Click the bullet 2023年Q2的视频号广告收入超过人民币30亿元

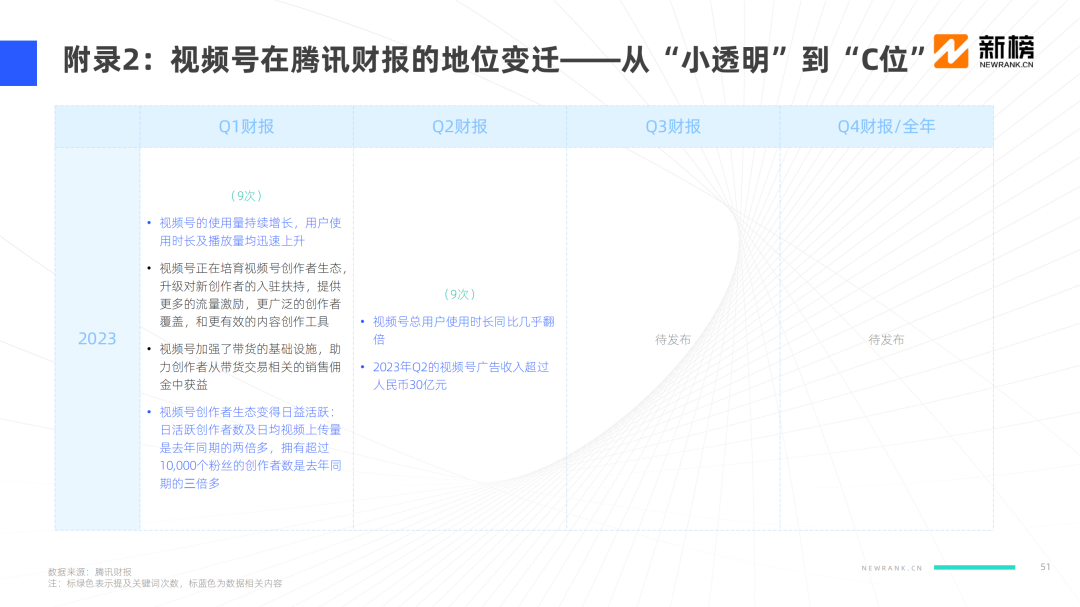point(455,375)
